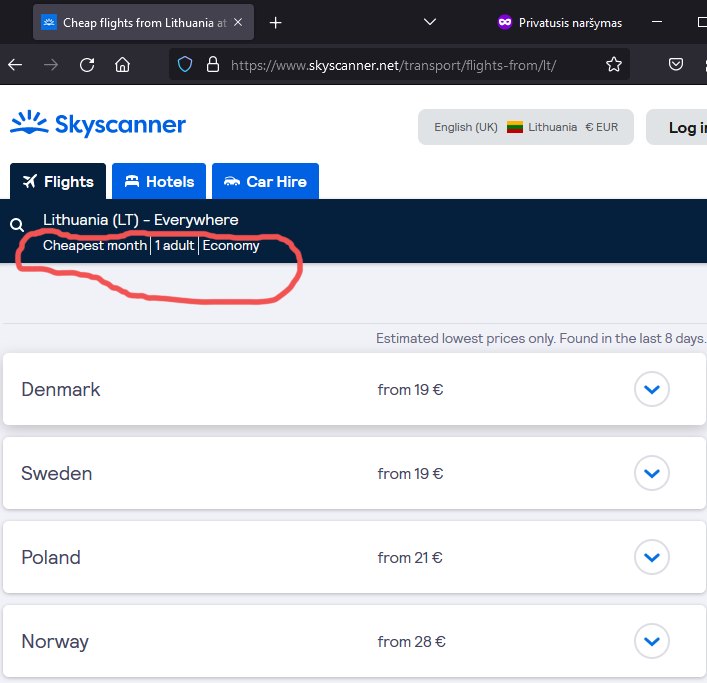The image size is (707, 683).
Task: Click the 1 adult option
Action: click(x=174, y=245)
